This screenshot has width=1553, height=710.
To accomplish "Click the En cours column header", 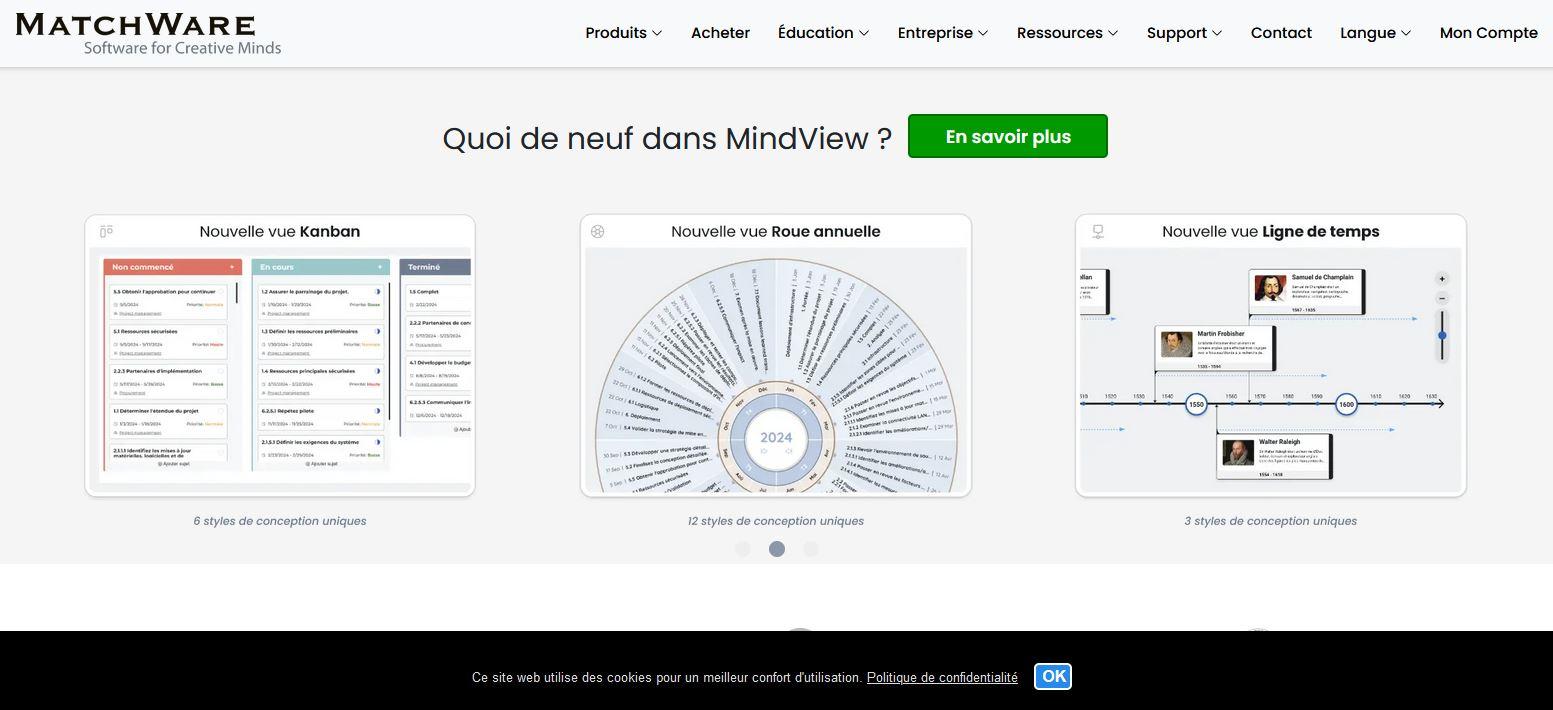I will coord(321,267).
